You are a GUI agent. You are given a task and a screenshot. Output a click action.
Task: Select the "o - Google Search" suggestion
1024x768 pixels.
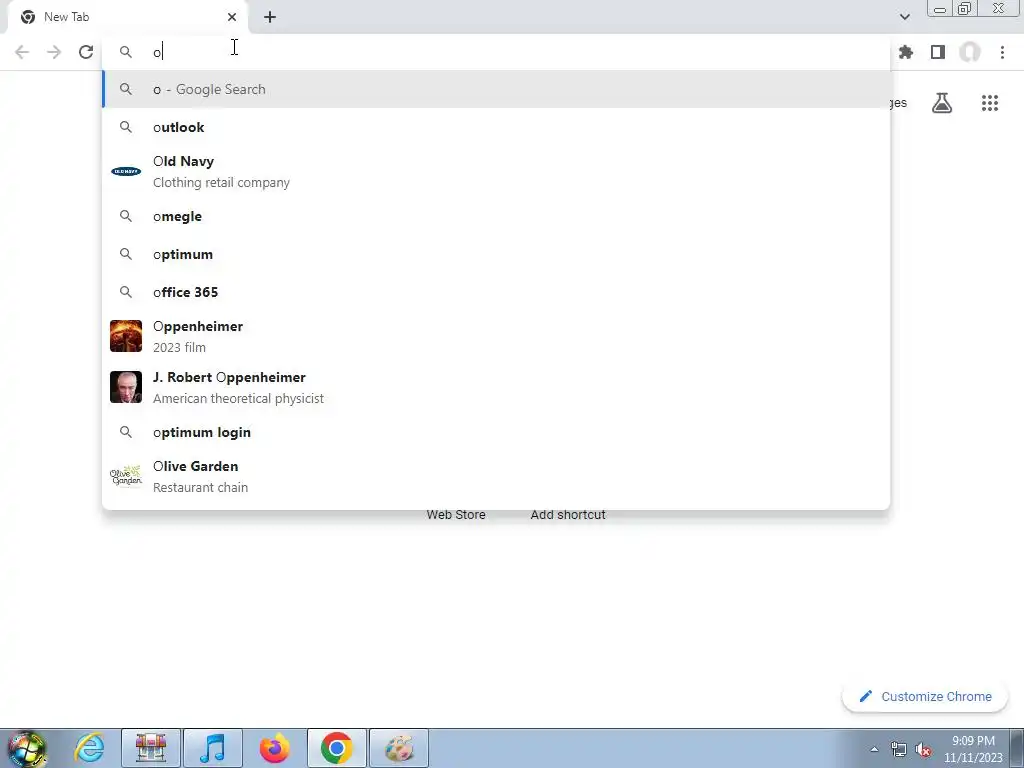coord(496,89)
